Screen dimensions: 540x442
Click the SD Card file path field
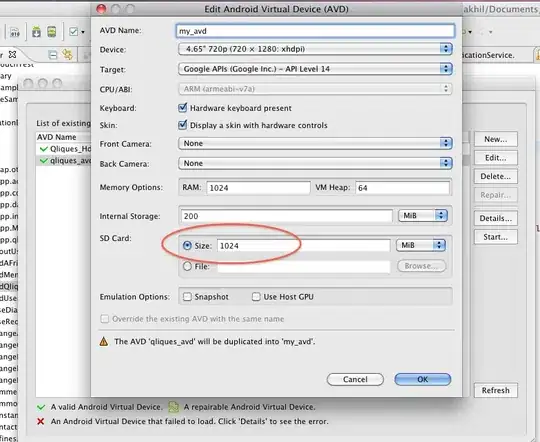pos(303,266)
